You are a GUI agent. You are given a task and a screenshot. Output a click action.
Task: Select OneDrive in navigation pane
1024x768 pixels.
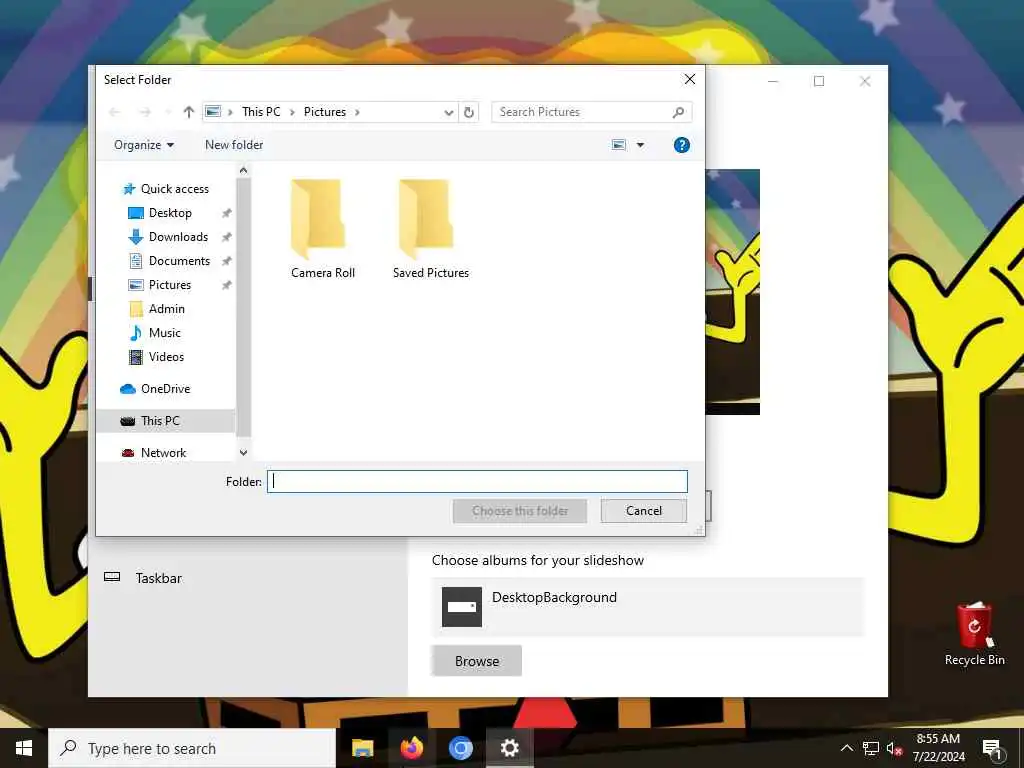[x=165, y=389]
